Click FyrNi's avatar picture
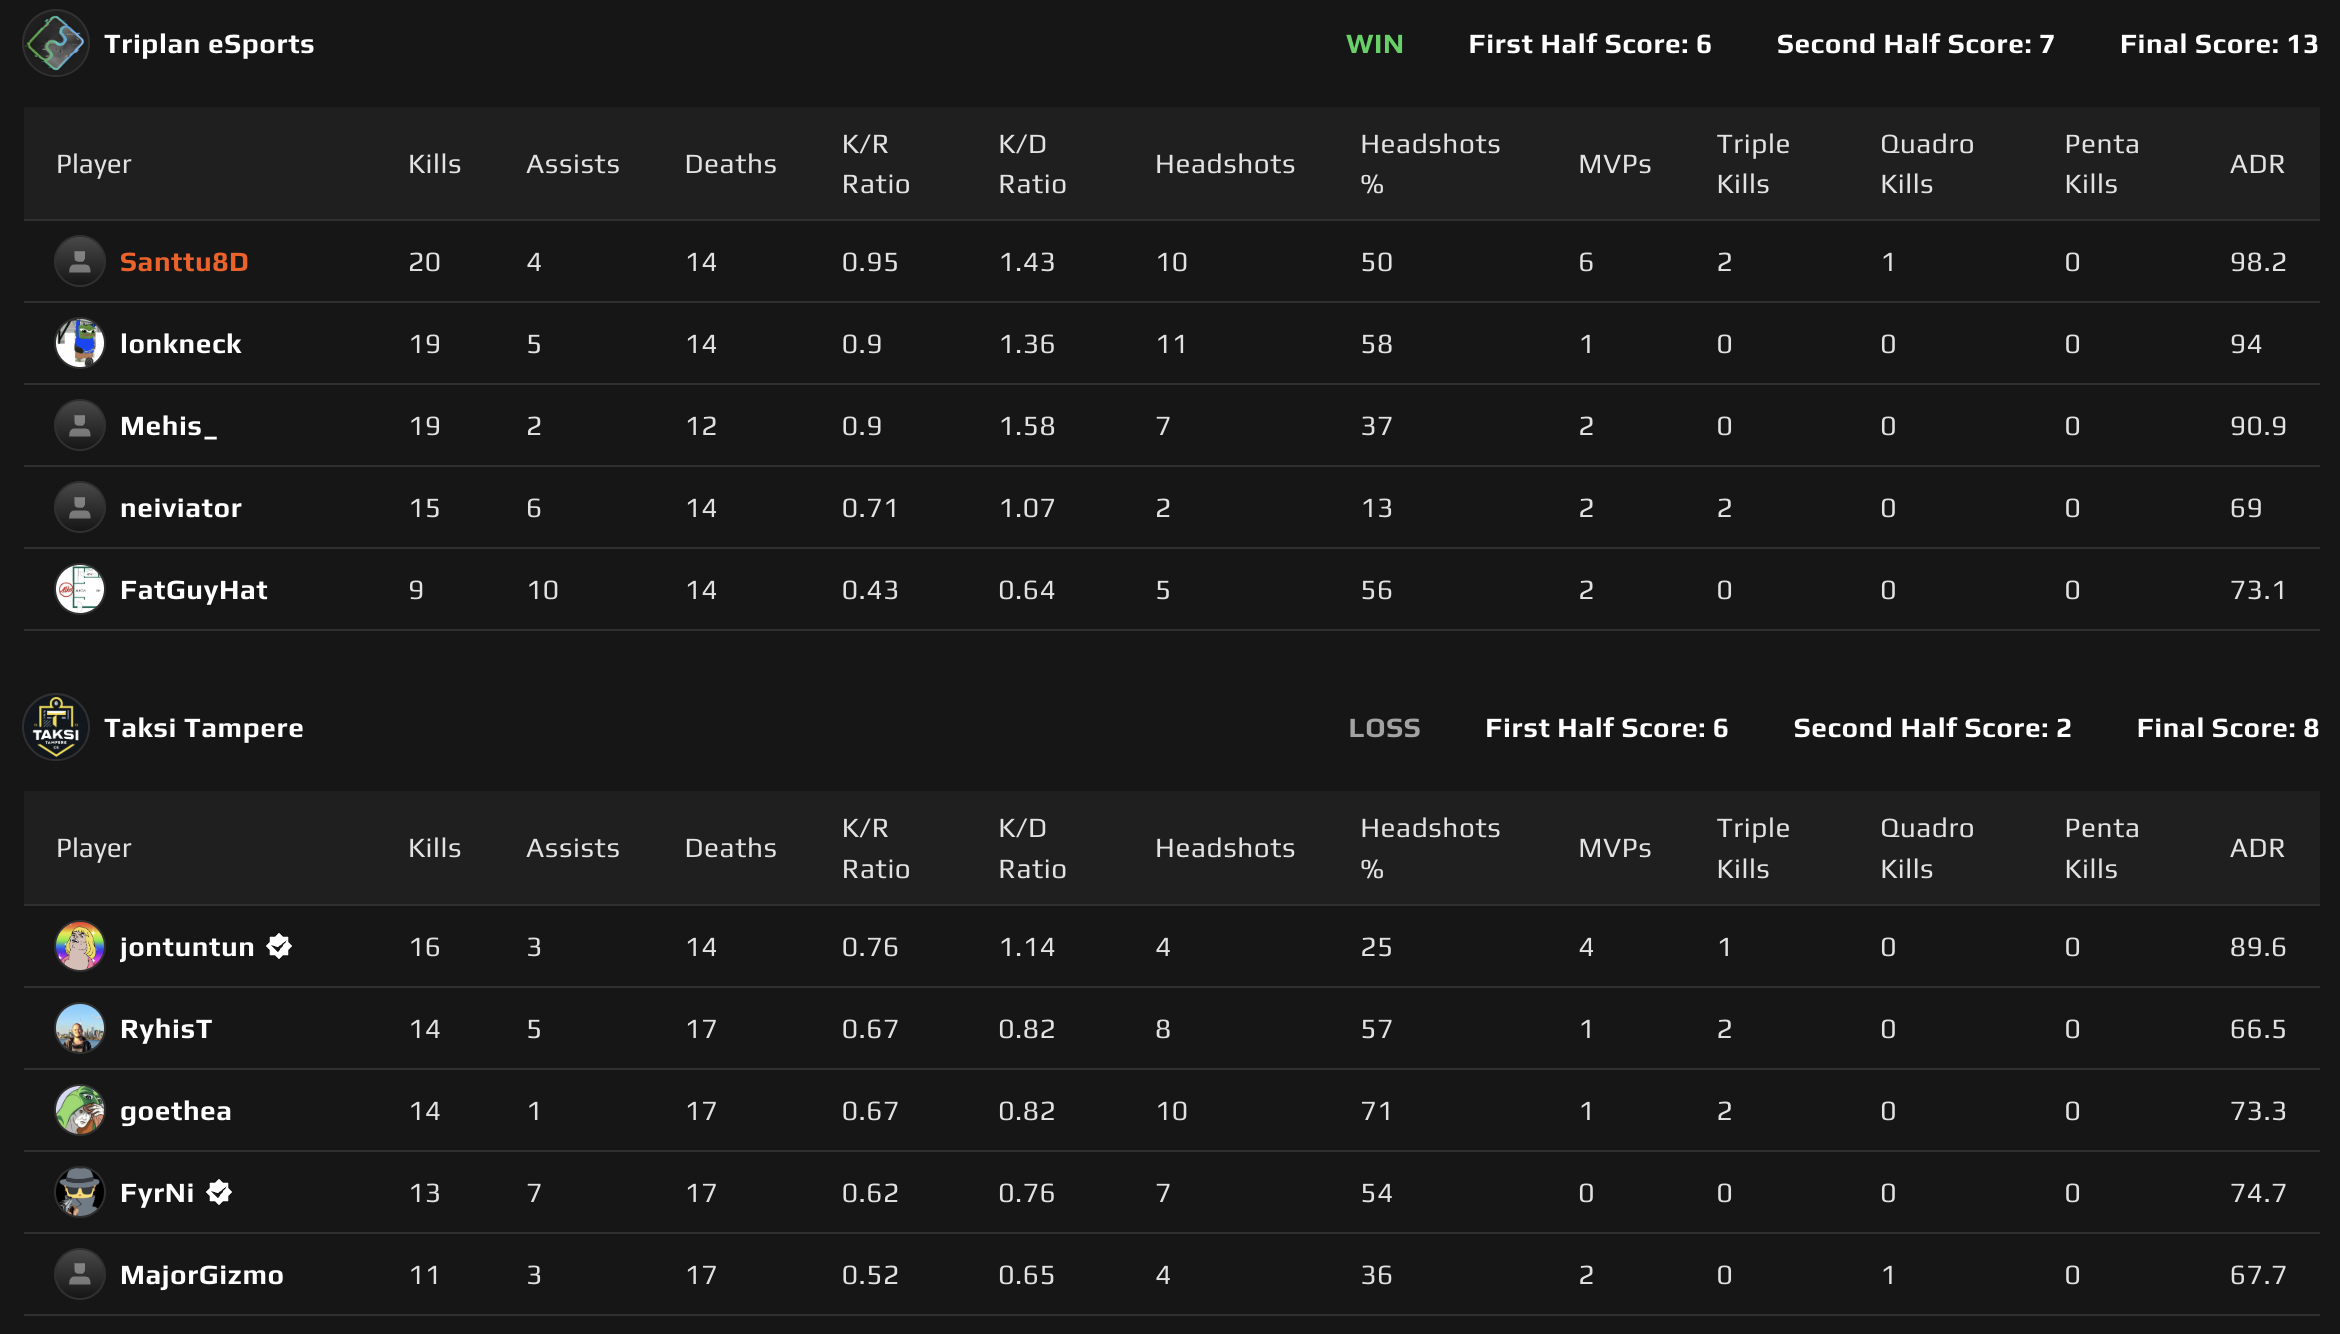 (x=80, y=1192)
